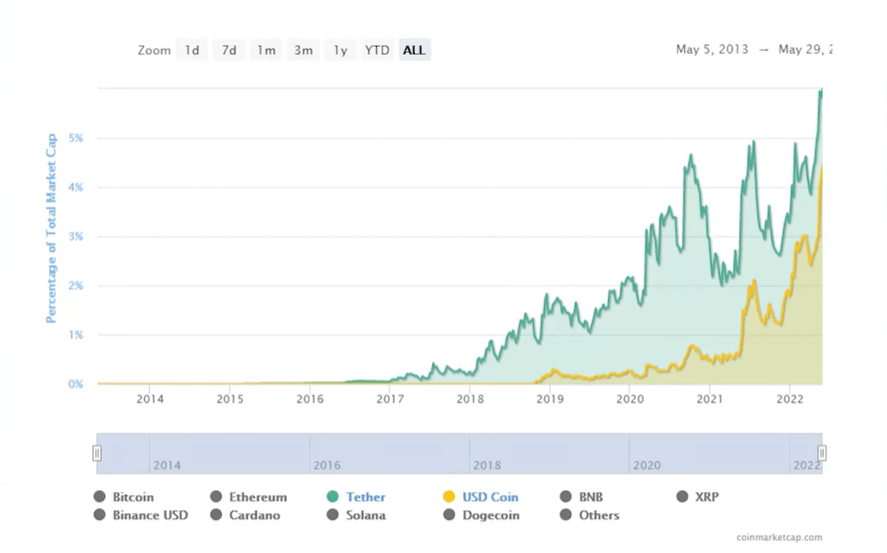887x553 pixels.
Task: Click the left navigator range handle
Action: 97,453
